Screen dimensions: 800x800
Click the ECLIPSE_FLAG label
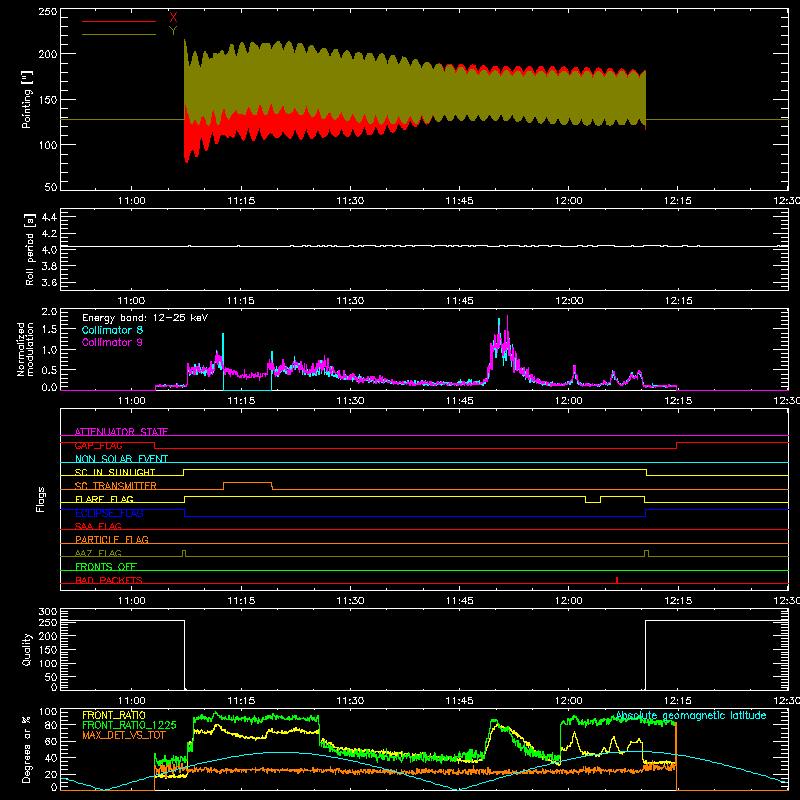pos(109,513)
